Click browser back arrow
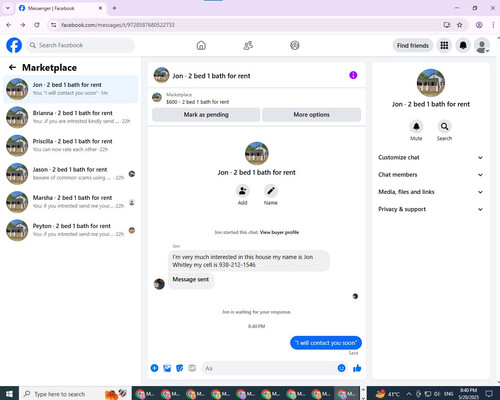 (x=9, y=25)
